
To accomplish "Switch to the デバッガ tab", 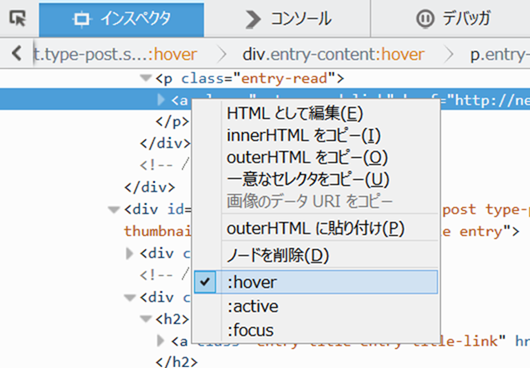I will (x=452, y=19).
